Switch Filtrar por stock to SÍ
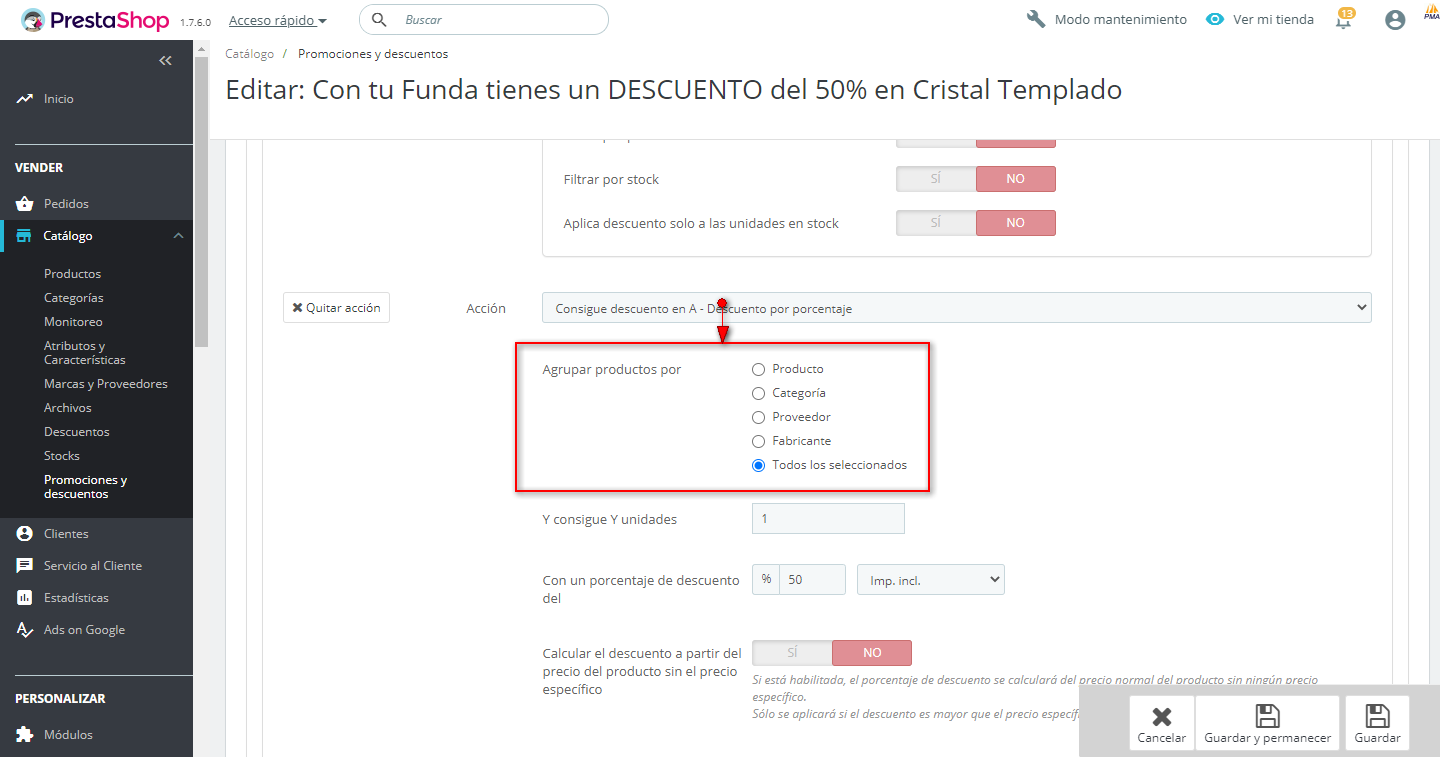 [x=936, y=179]
